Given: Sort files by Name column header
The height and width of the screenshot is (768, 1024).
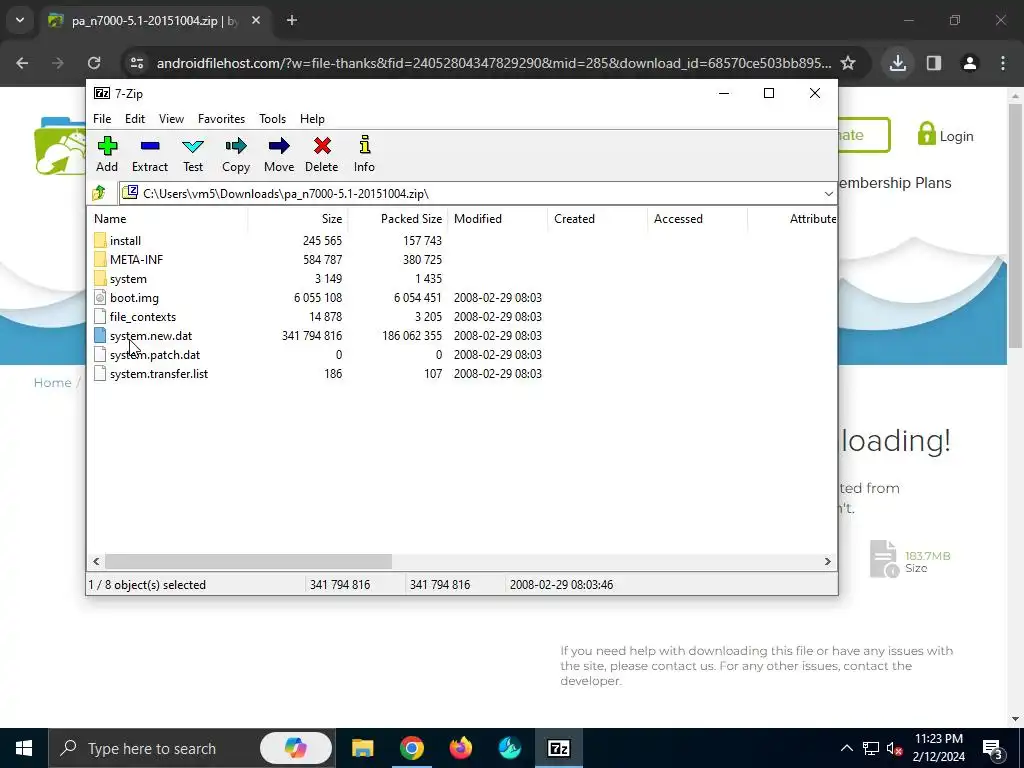Looking at the screenshot, I should pyautogui.click(x=167, y=219).
